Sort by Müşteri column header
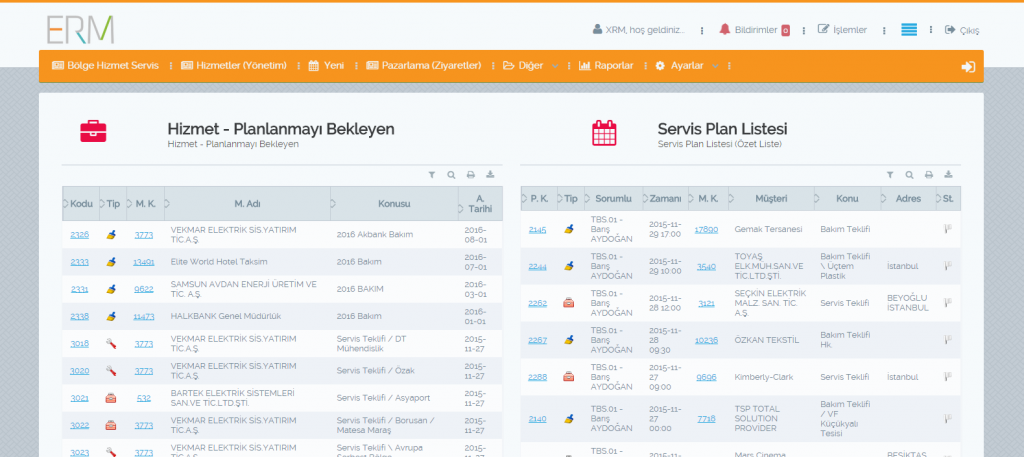Screen dimensions: 1024x457 [x=771, y=198]
